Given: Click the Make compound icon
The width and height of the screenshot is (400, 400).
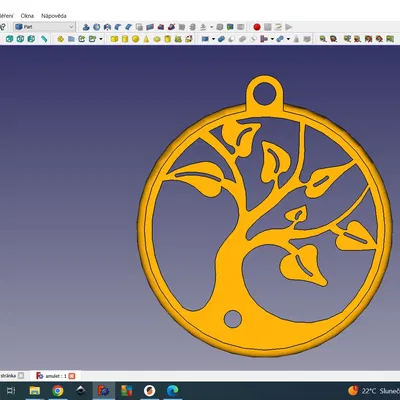Looking at the screenshot, I should [x=205, y=39].
